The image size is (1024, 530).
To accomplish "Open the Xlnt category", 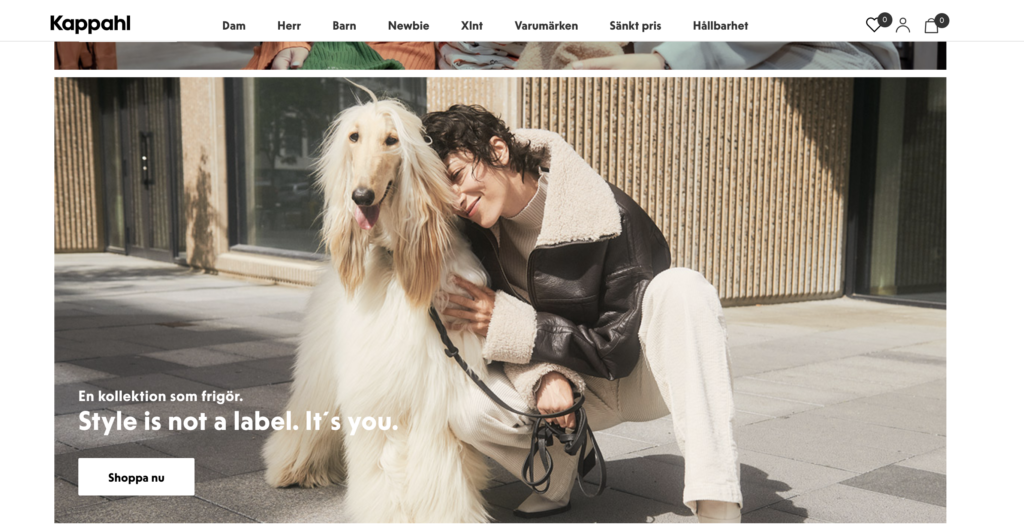I will click(x=472, y=26).
